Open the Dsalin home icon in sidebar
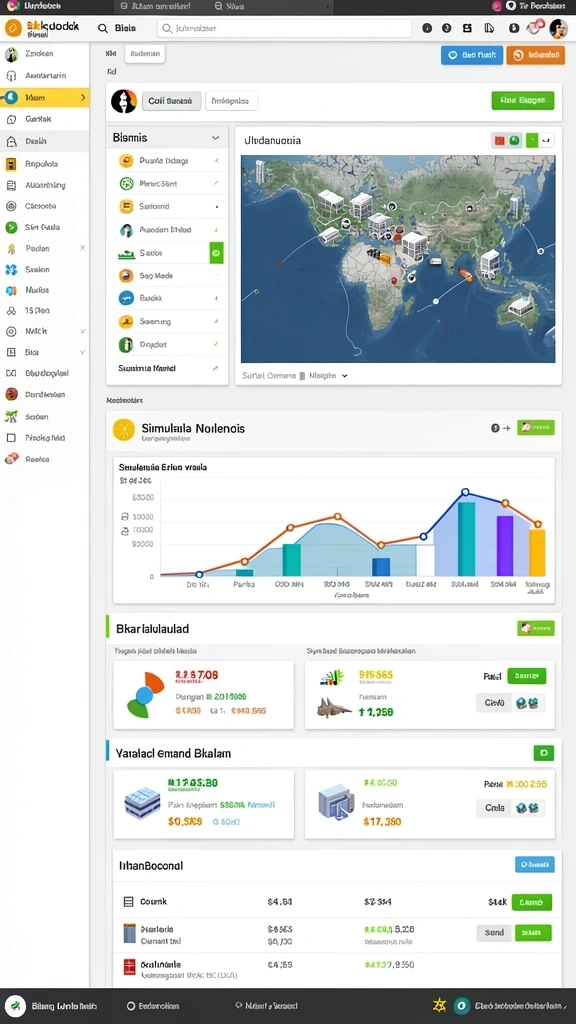Screen dimensions: 576x1024 10,141
